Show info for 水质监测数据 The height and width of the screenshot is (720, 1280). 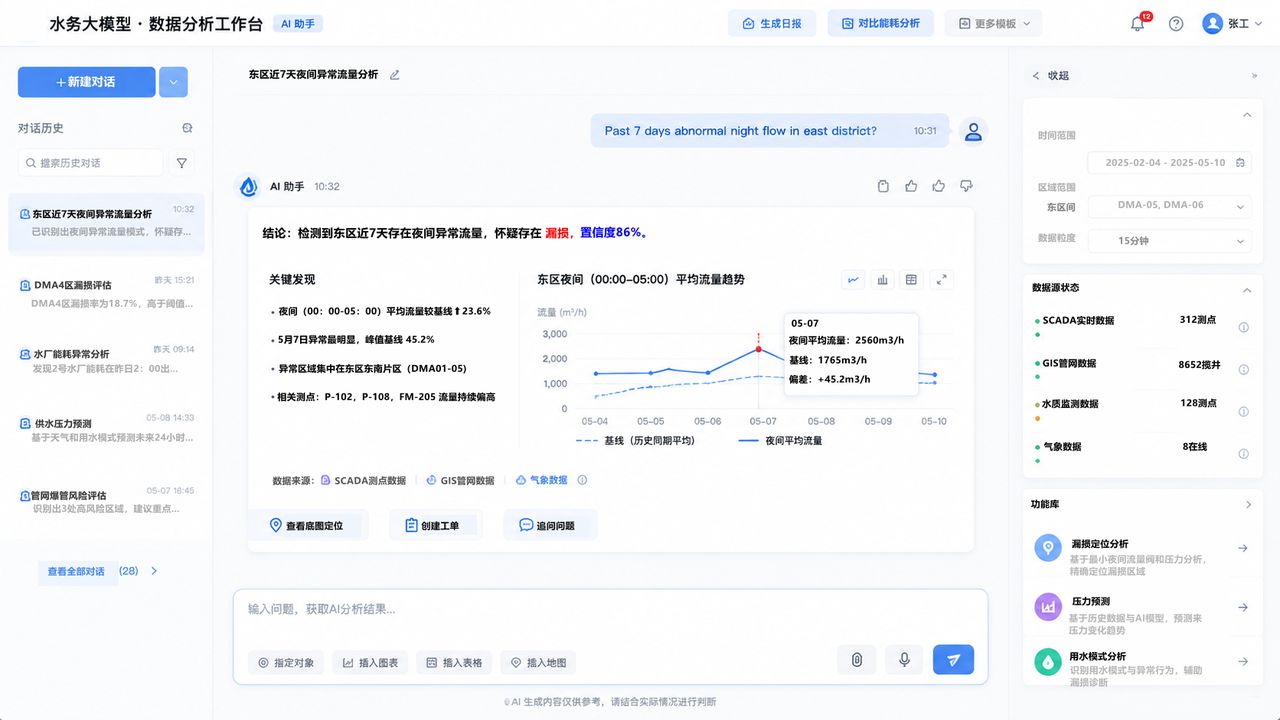click(1244, 411)
